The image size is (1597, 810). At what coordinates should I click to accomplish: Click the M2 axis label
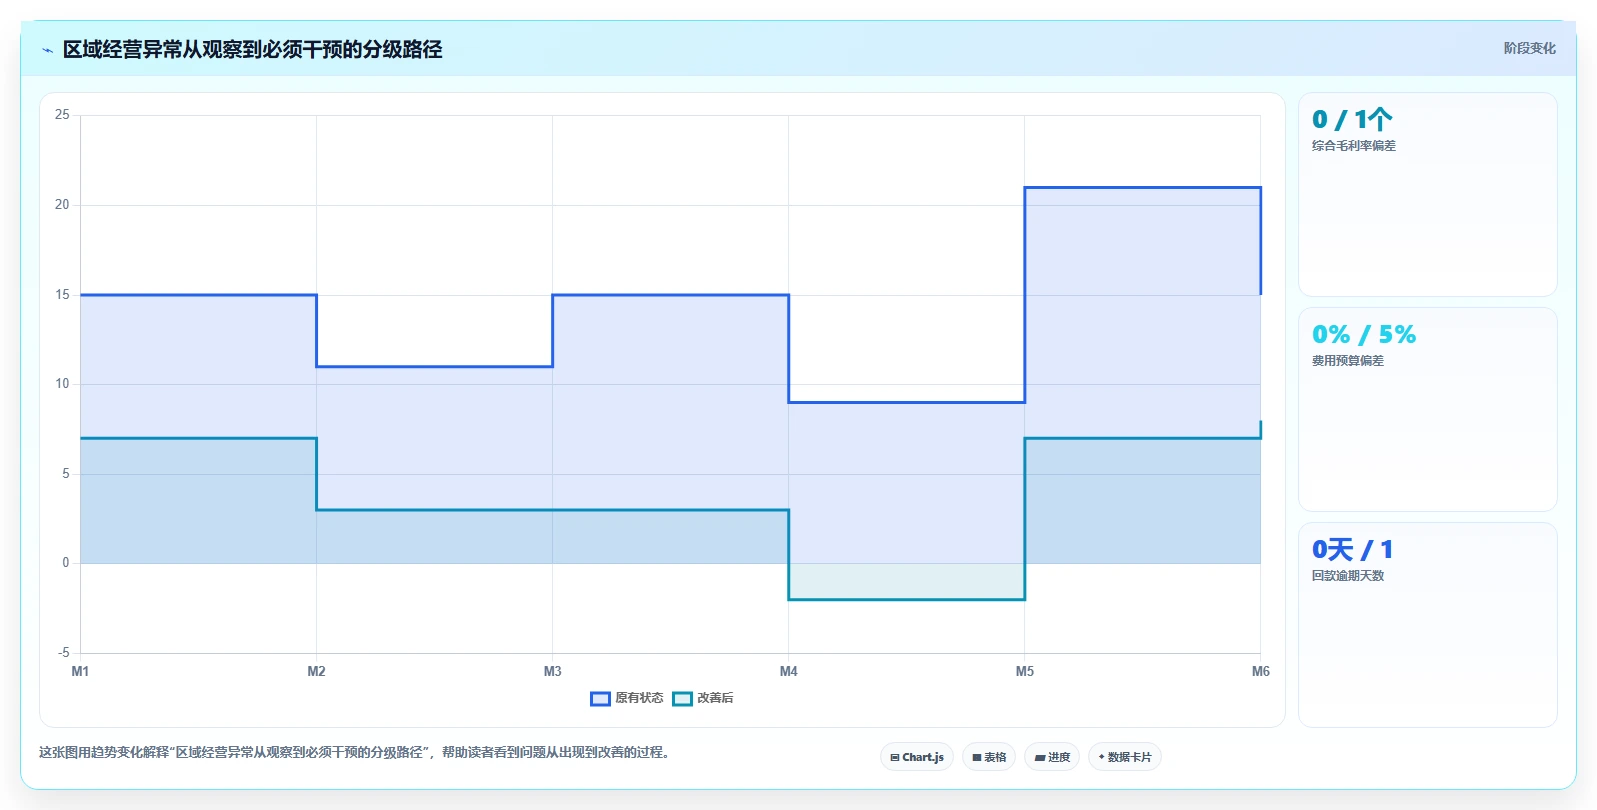[x=316, y=671]
